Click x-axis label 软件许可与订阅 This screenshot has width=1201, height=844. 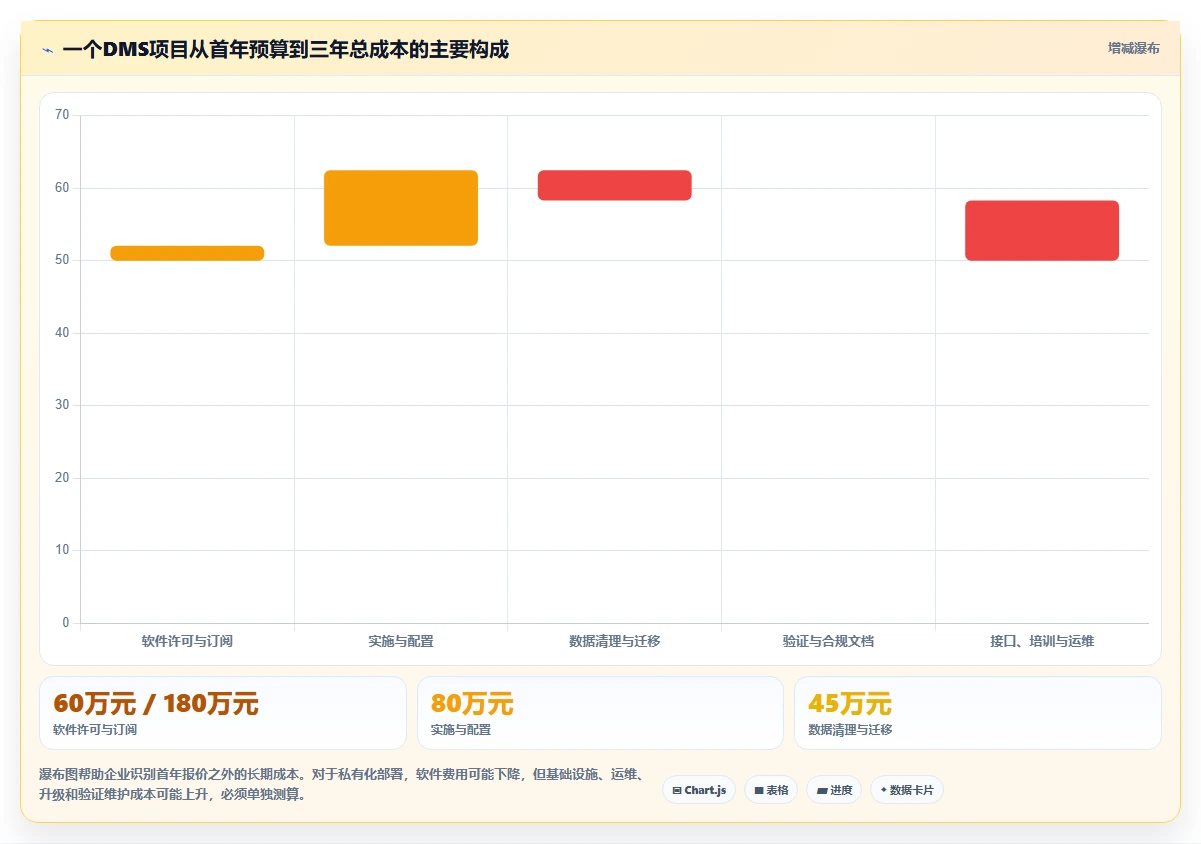tap(187, 641)
